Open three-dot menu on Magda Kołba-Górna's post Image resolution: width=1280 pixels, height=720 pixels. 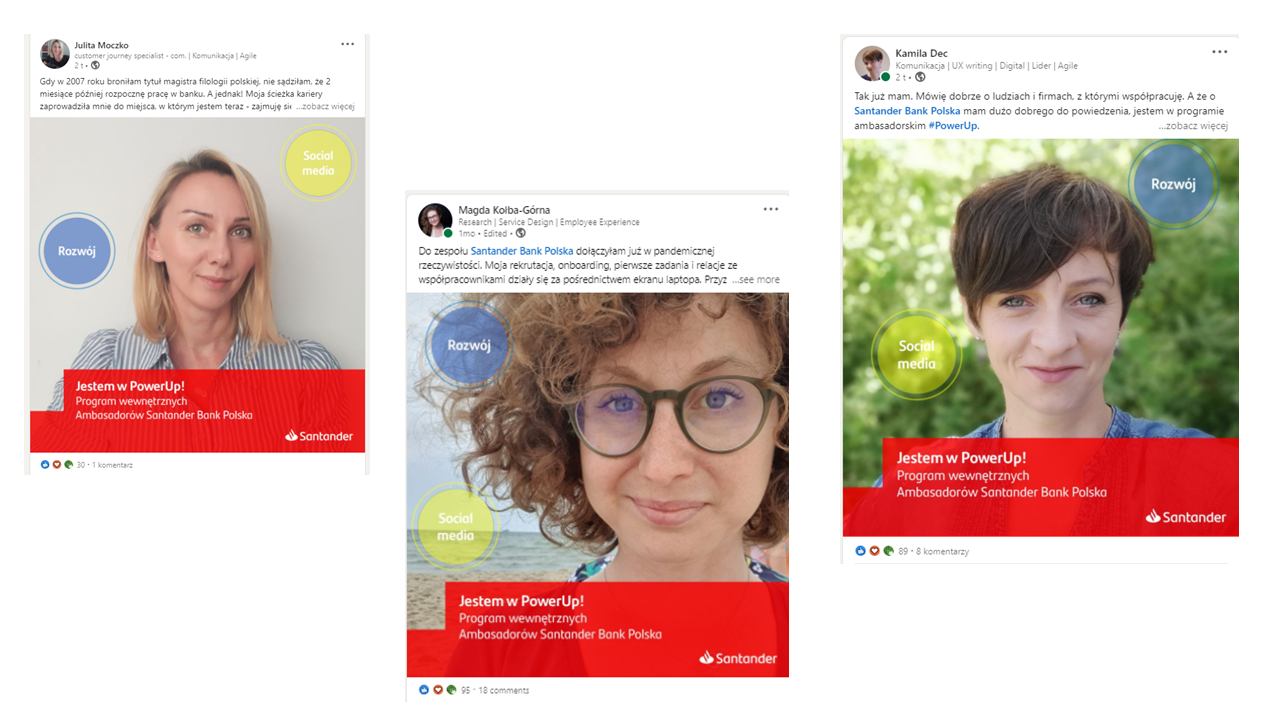pyautogui.click(x=770, y=209)
